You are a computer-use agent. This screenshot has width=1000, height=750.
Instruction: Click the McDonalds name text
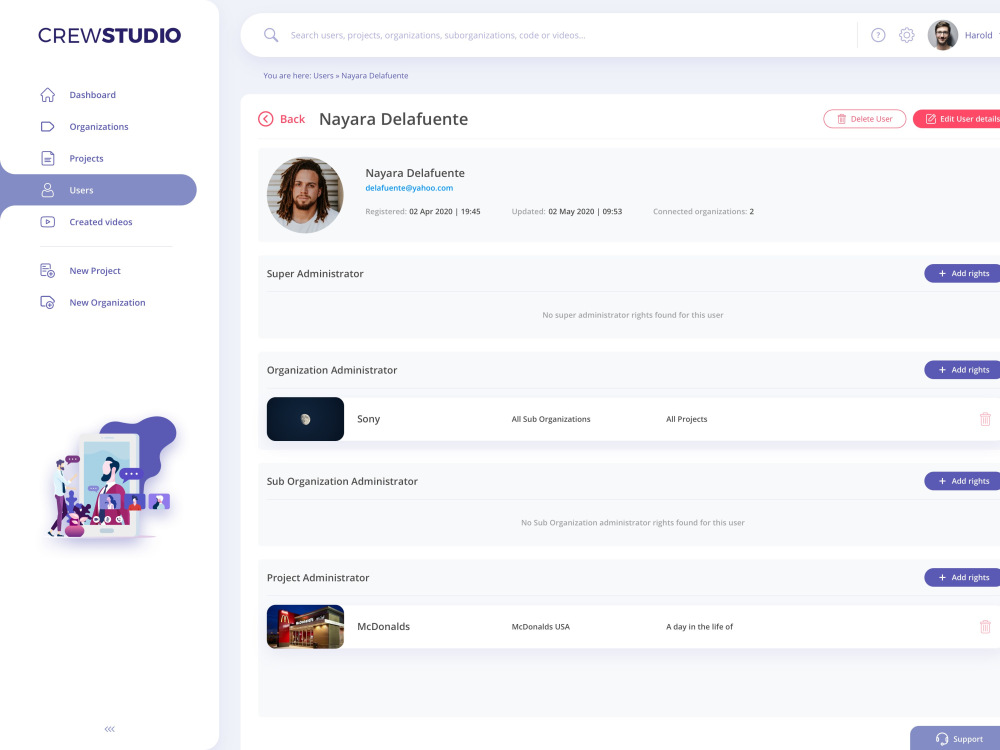tap(383, 627)
